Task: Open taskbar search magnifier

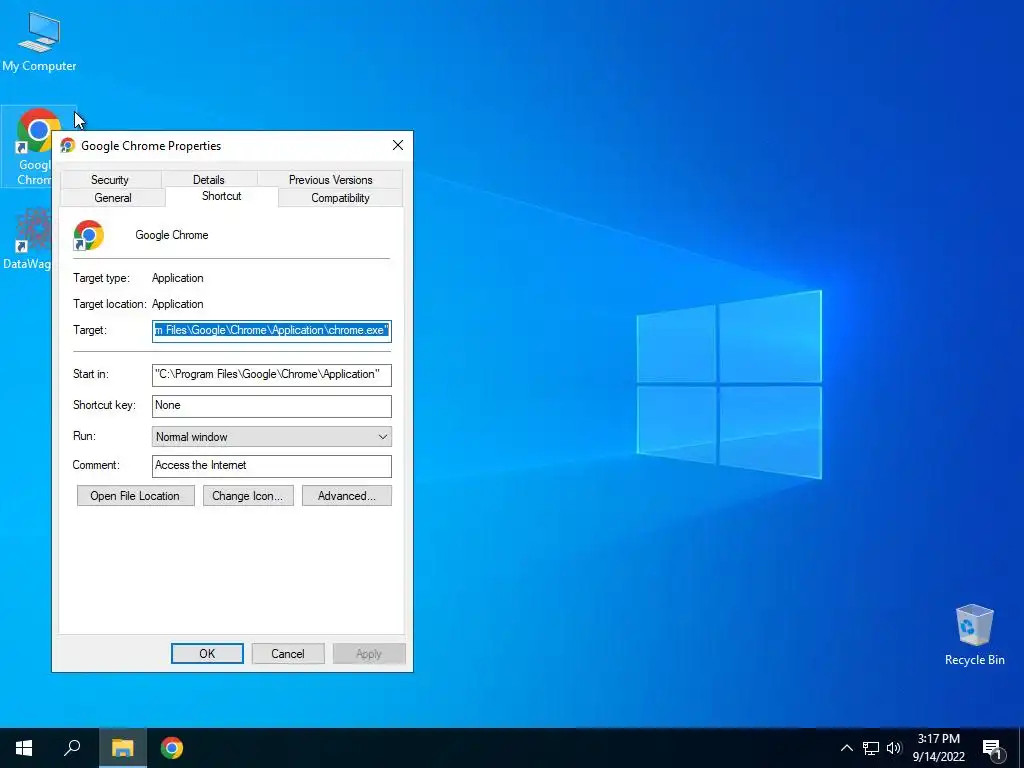Action: (x=72, y=748)
